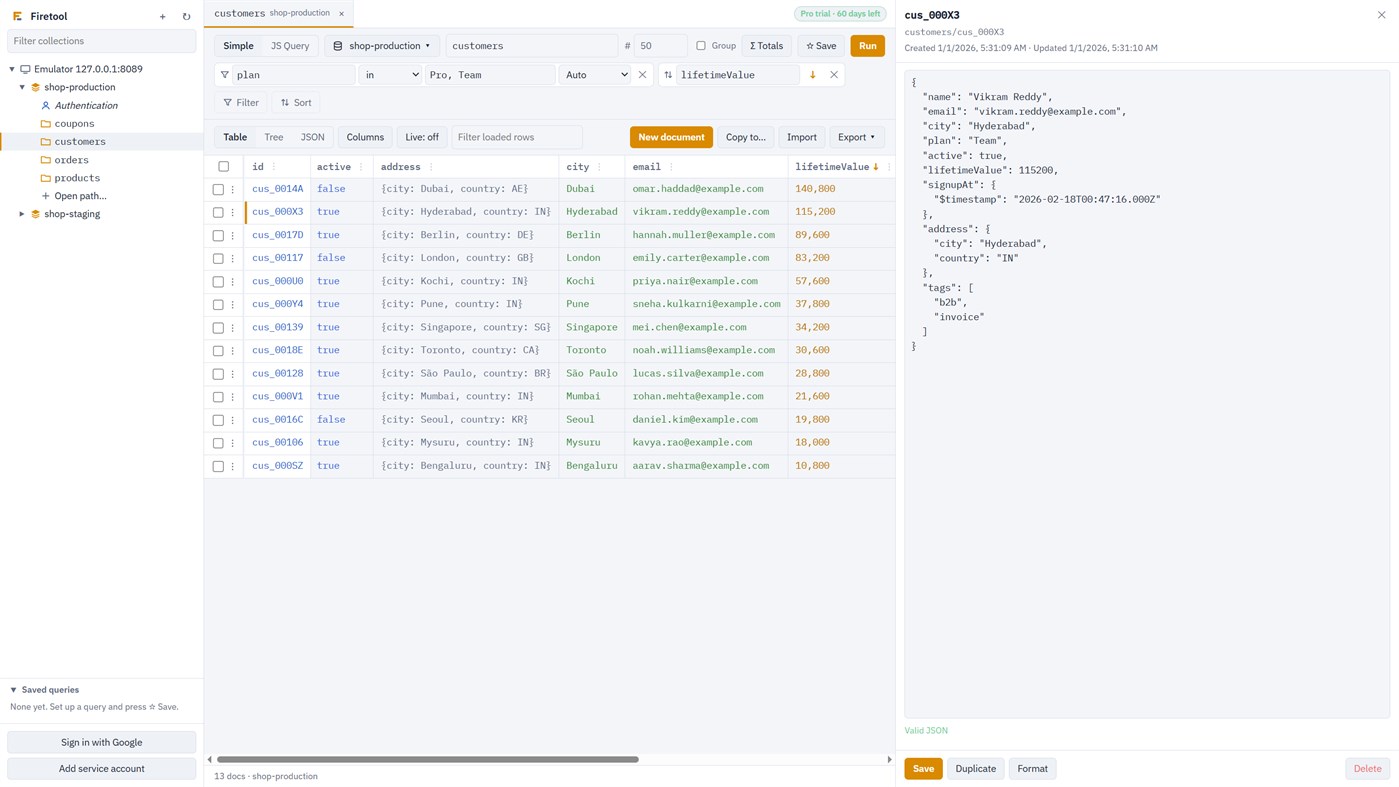The image size is (1399, 787).
Task: Check the row checkbox for cus_00139
Action: coord(218,328)
